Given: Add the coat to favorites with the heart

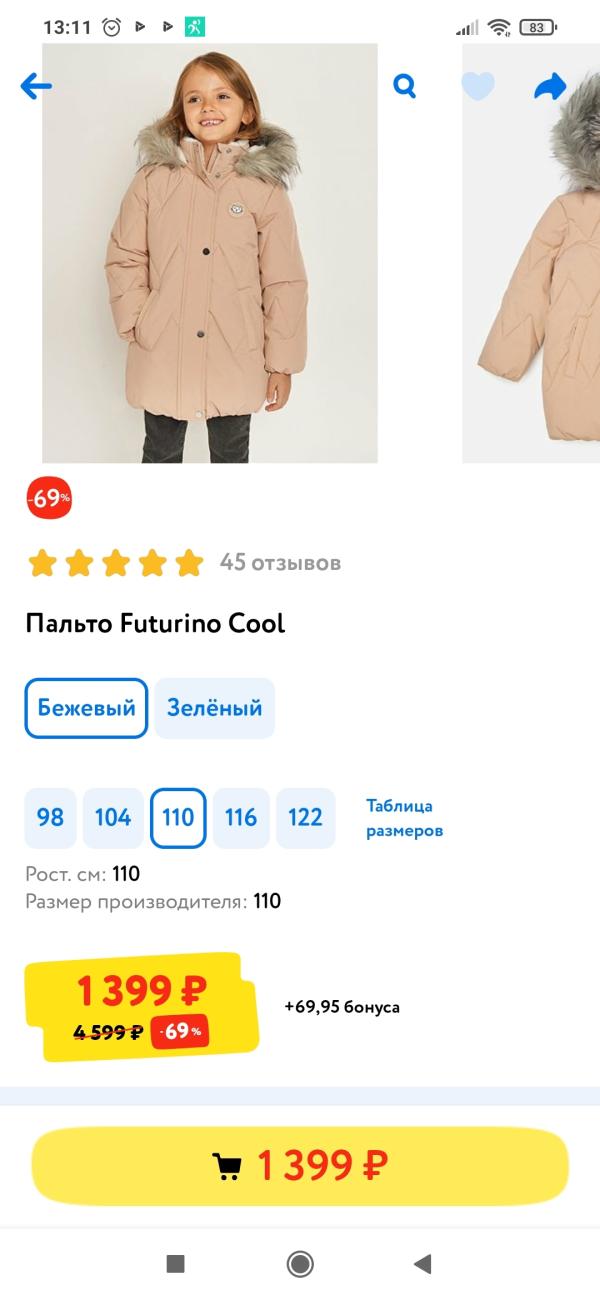Looking at the screenshot, I should tap(478, 86).
